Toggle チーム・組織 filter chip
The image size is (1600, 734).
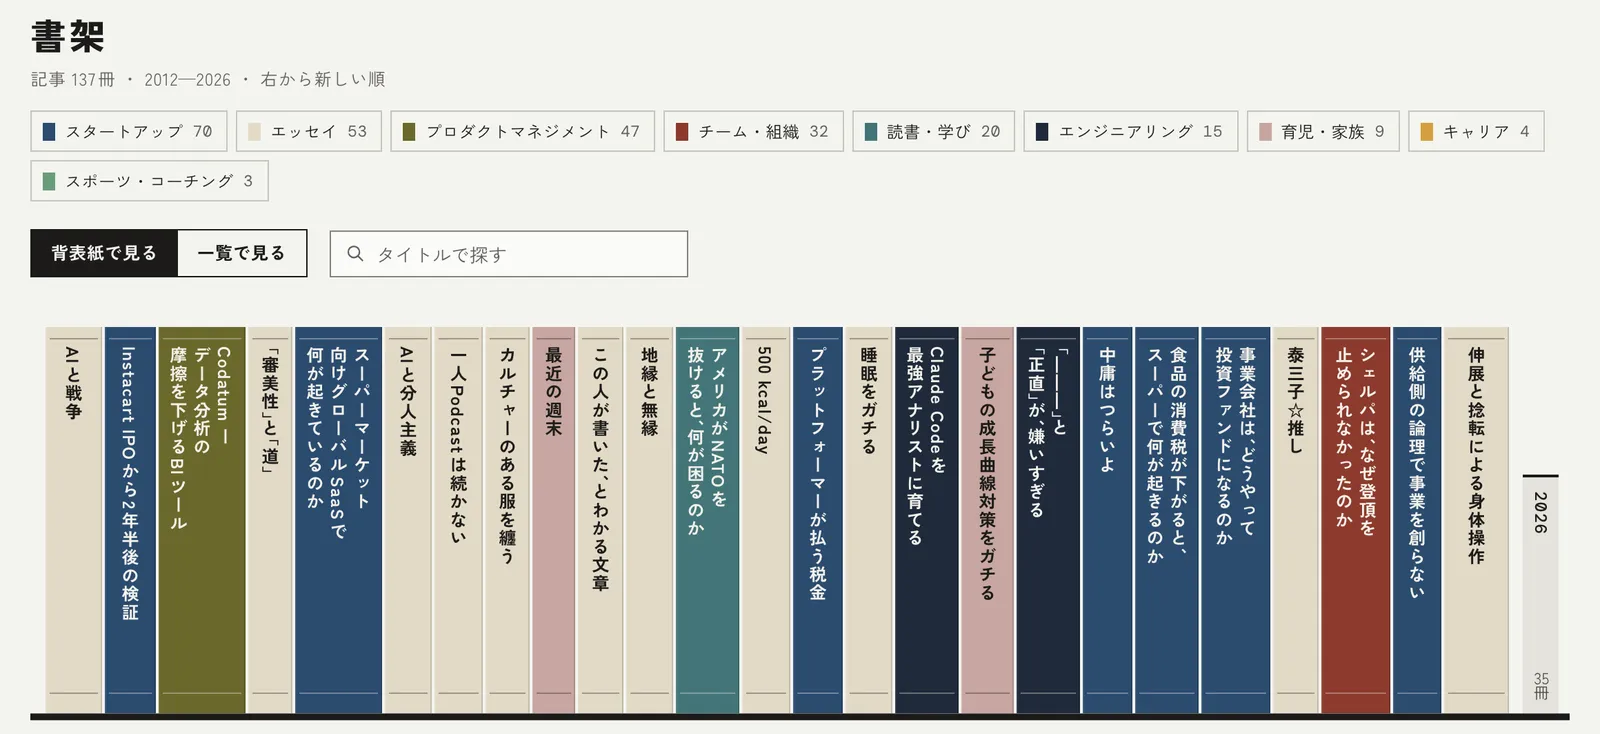(x=753, y=131)
